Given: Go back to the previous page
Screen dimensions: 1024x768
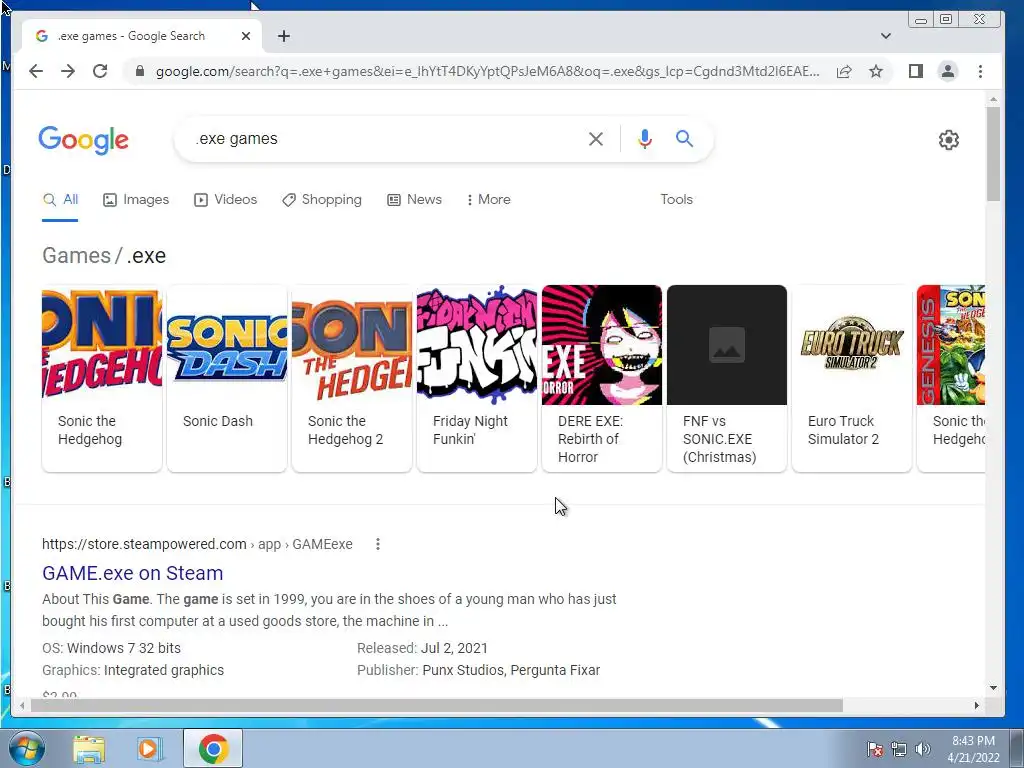Looking at the screenshot, I should coord(36,71).
